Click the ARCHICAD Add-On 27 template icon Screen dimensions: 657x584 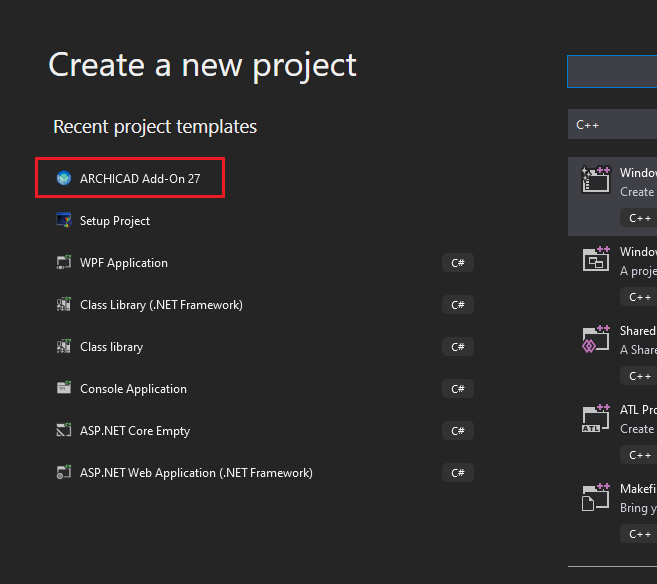[x=64, y=179]
